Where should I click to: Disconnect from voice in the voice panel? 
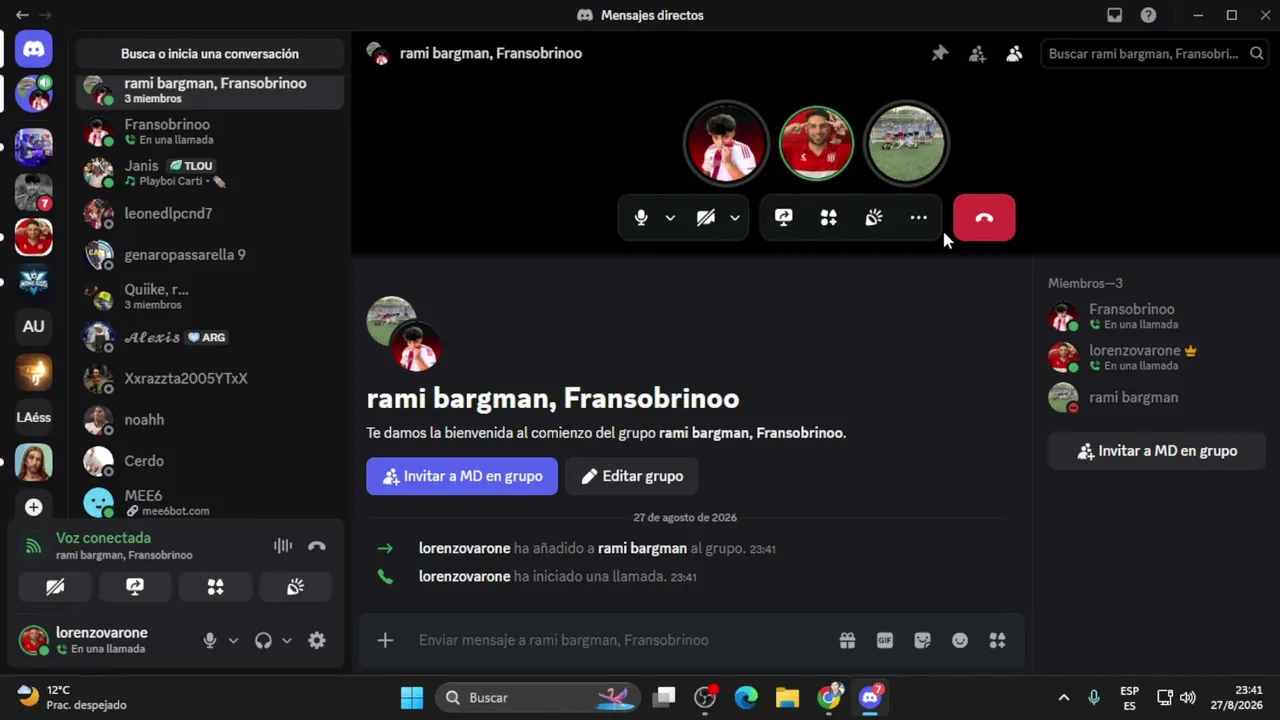tap(317, 546)
